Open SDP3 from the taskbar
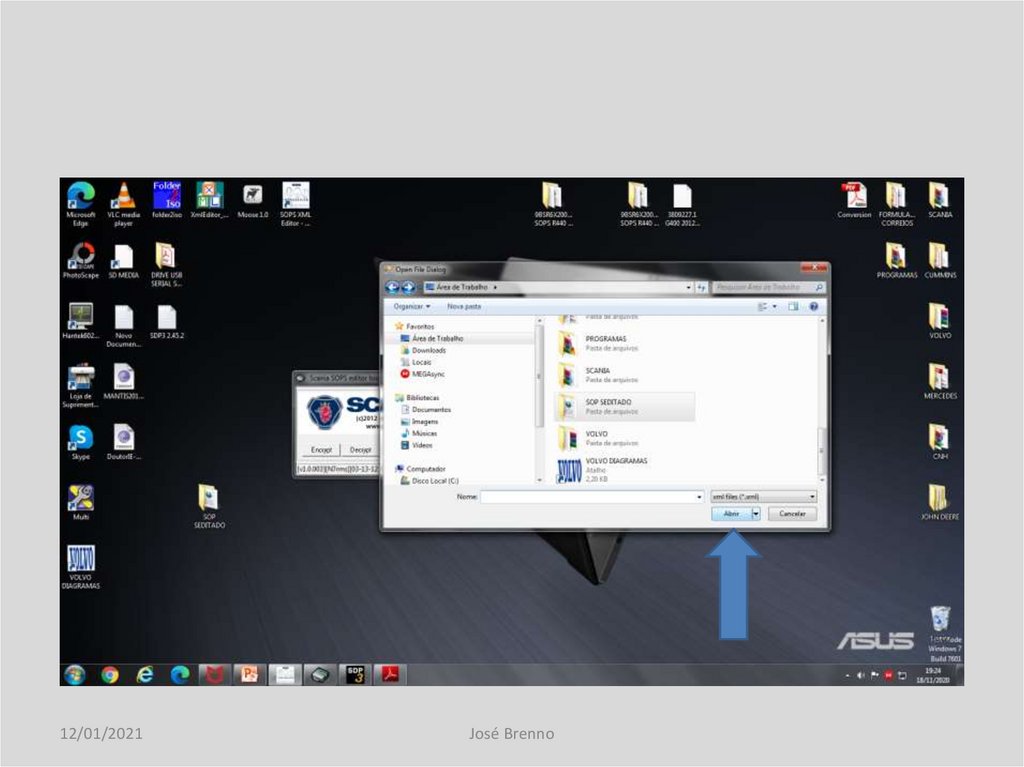The width and height of the screenshot is (1024, 767). pos(355,674)
